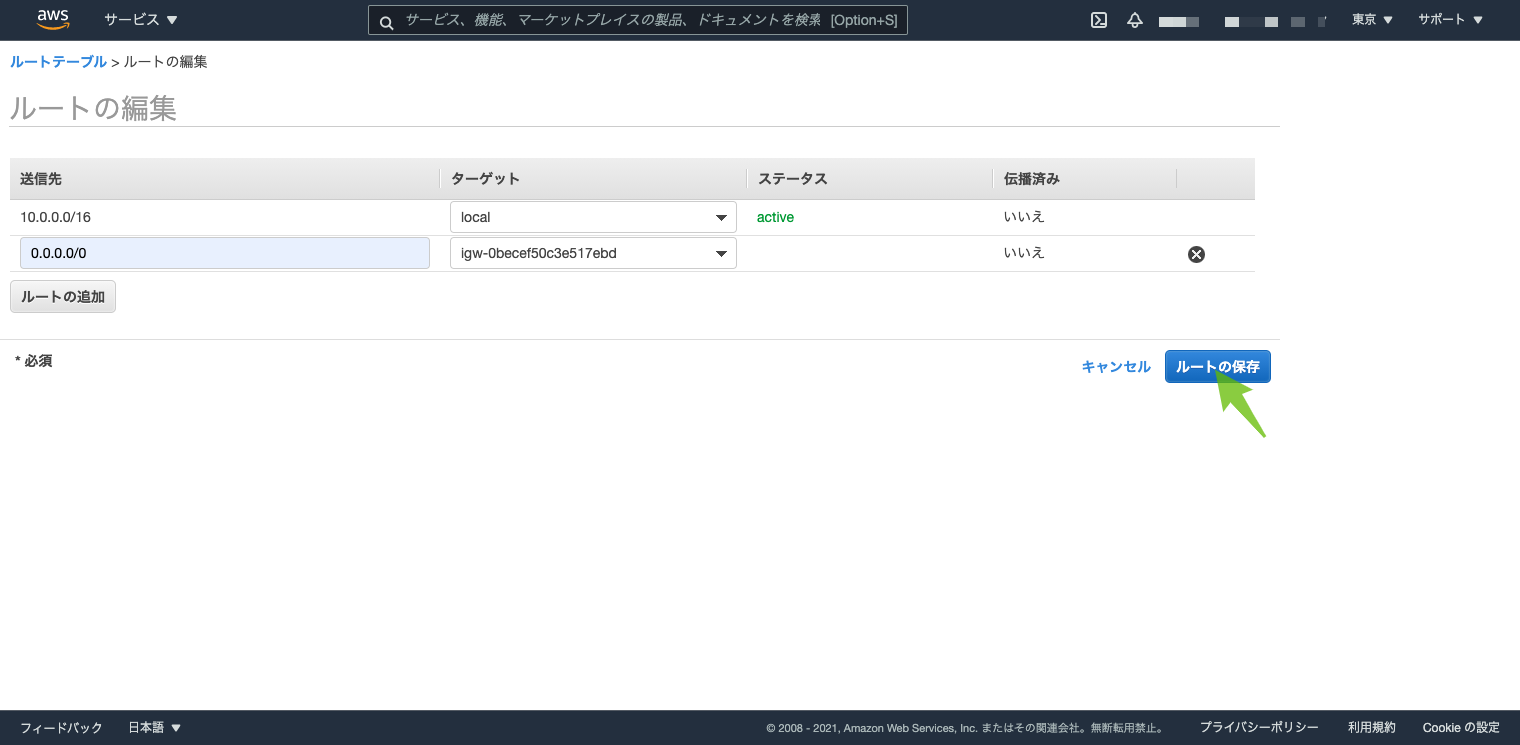1520x745 pixels.
Task: Click the active status text
Action: [775, 217]
